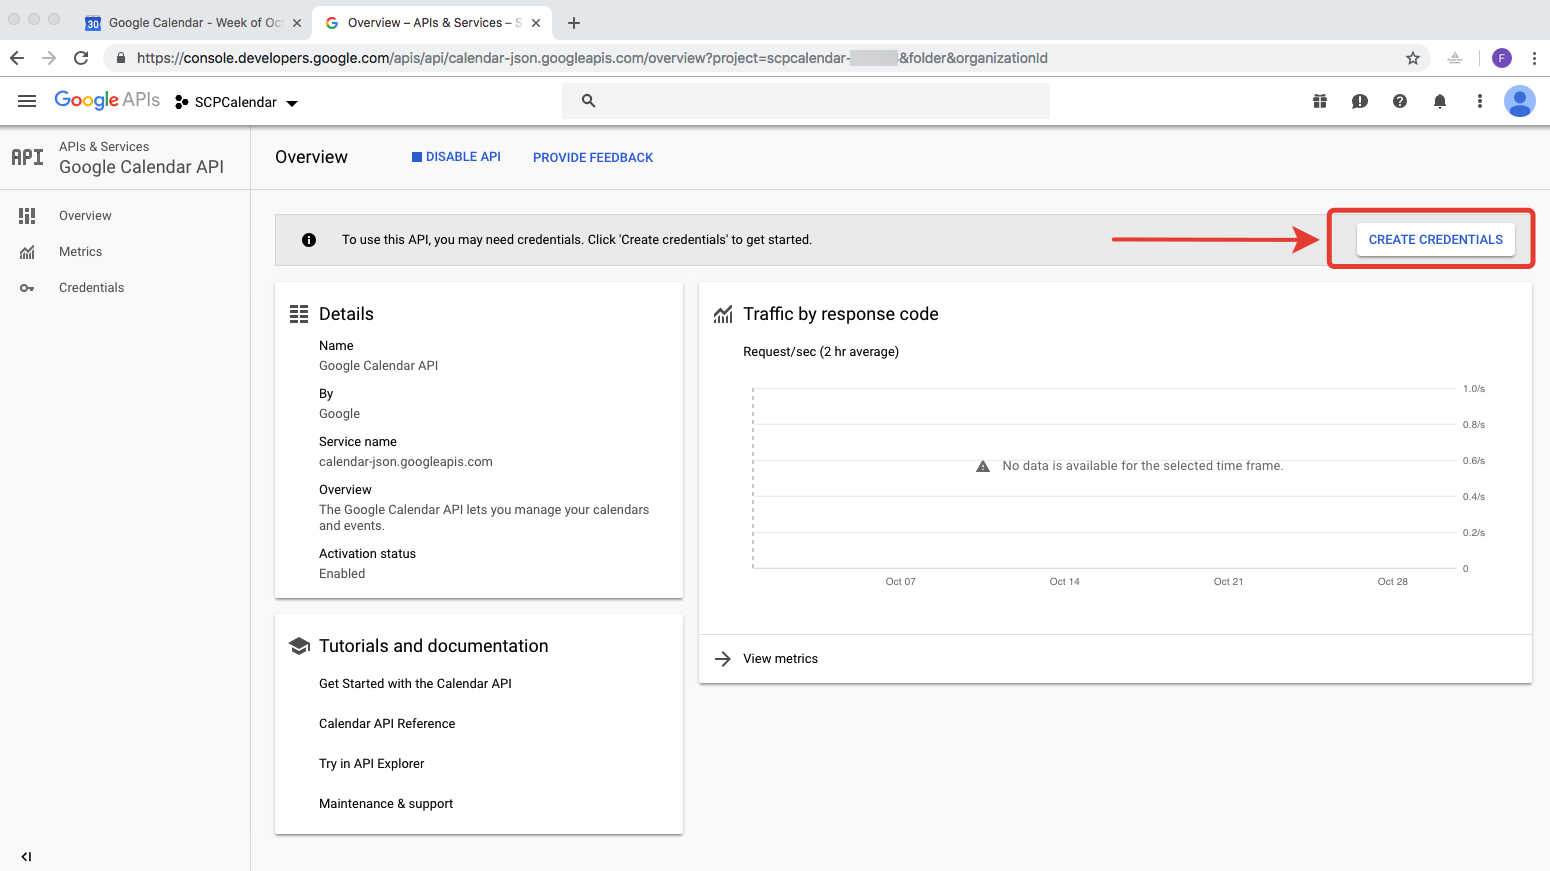Collapse the left sidebar panel
Image resolution: width=1550 pixels, height=871 pixels.
pos(26,856)
